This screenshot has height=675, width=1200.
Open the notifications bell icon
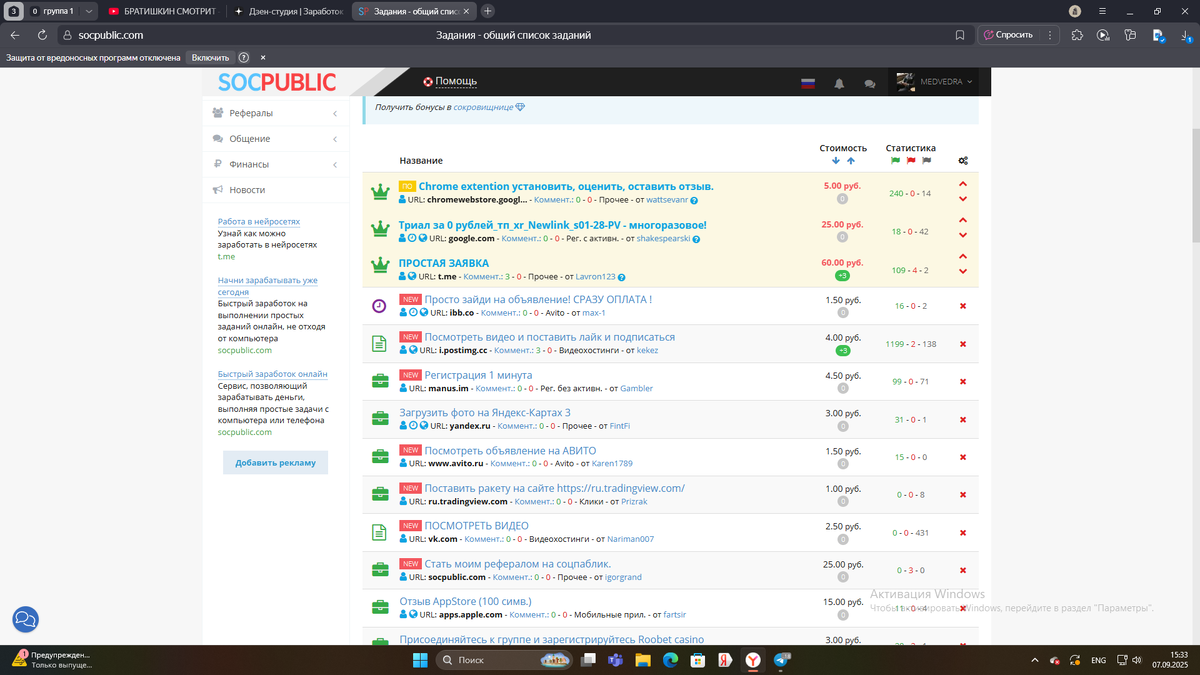point(839,82)
